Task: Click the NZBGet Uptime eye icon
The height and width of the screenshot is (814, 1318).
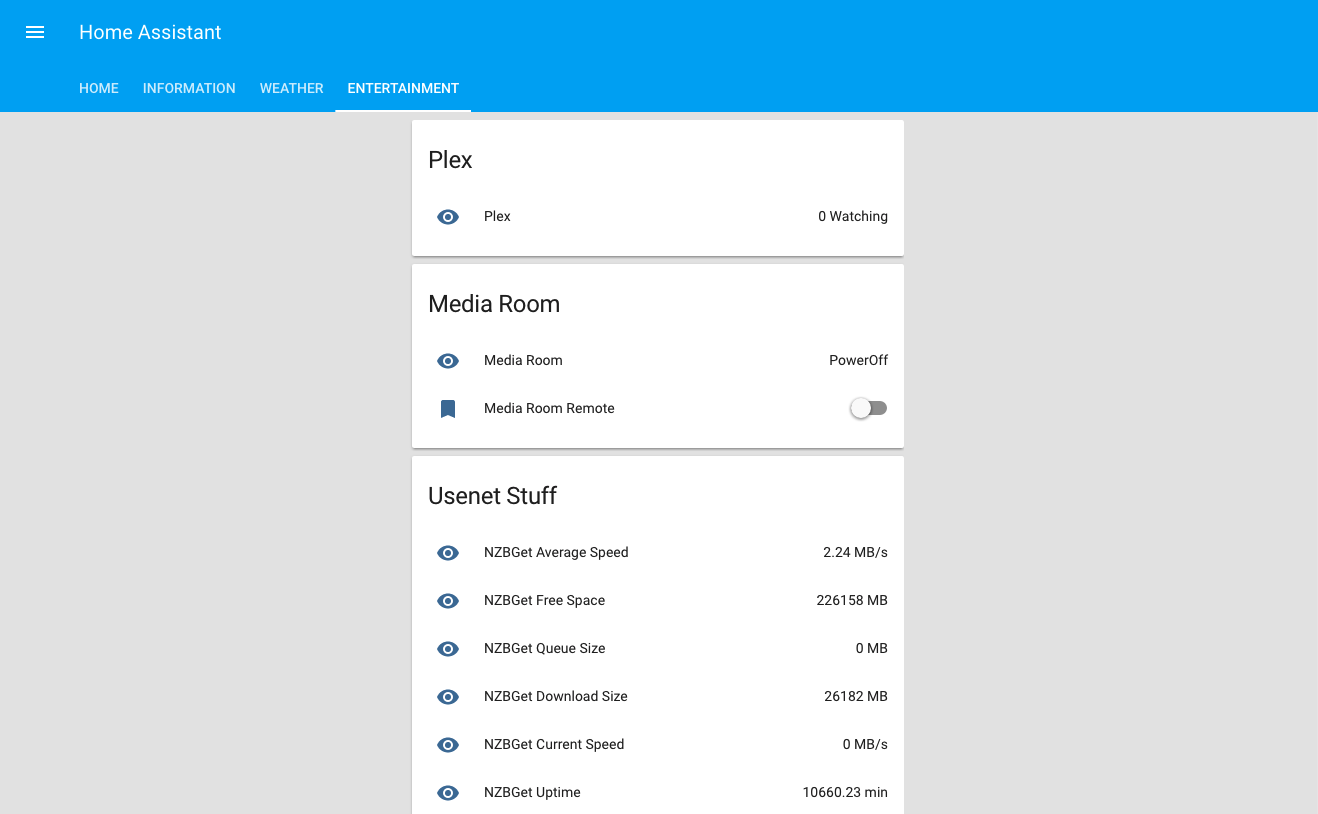Action: (x=448, y=793)
